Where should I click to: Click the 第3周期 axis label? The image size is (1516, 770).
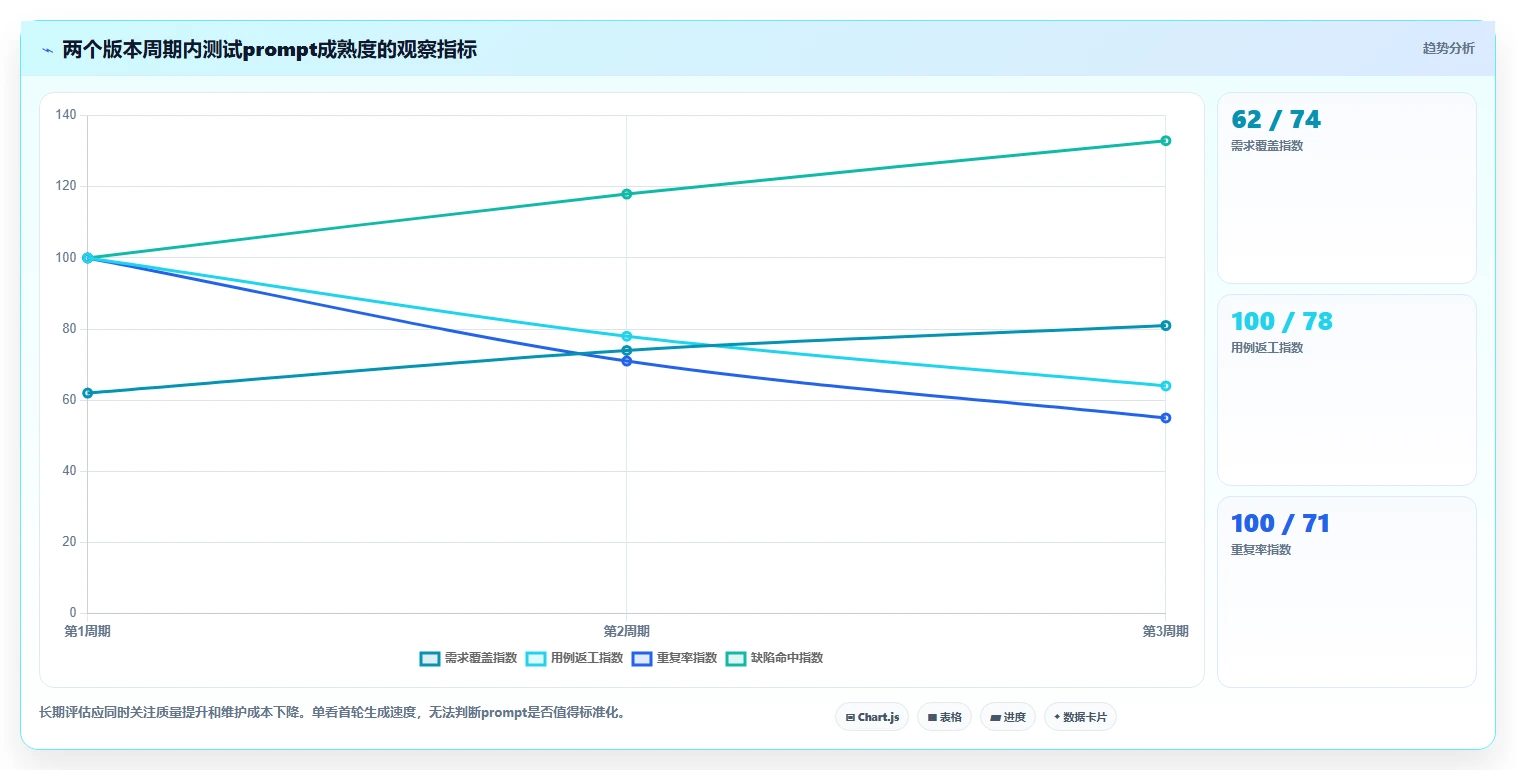click(x=1165, y=631)
